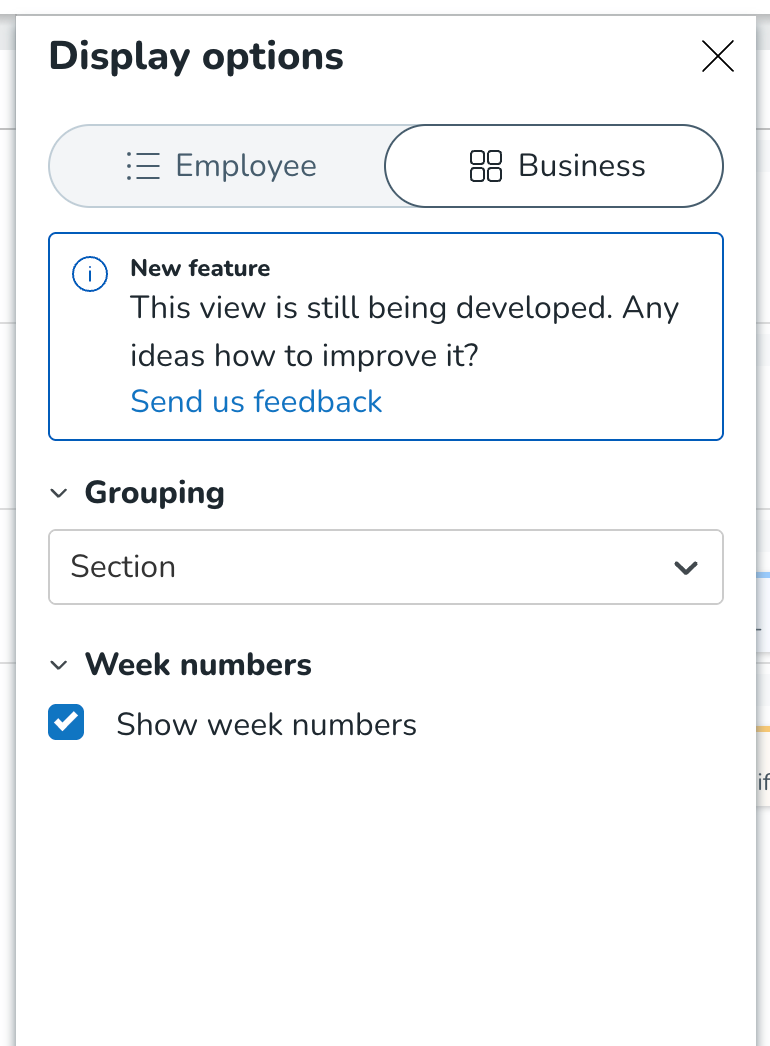Click the Grouping section heading
The height and width of the screenshot is (1046, 770).
(x=155, y=493)
